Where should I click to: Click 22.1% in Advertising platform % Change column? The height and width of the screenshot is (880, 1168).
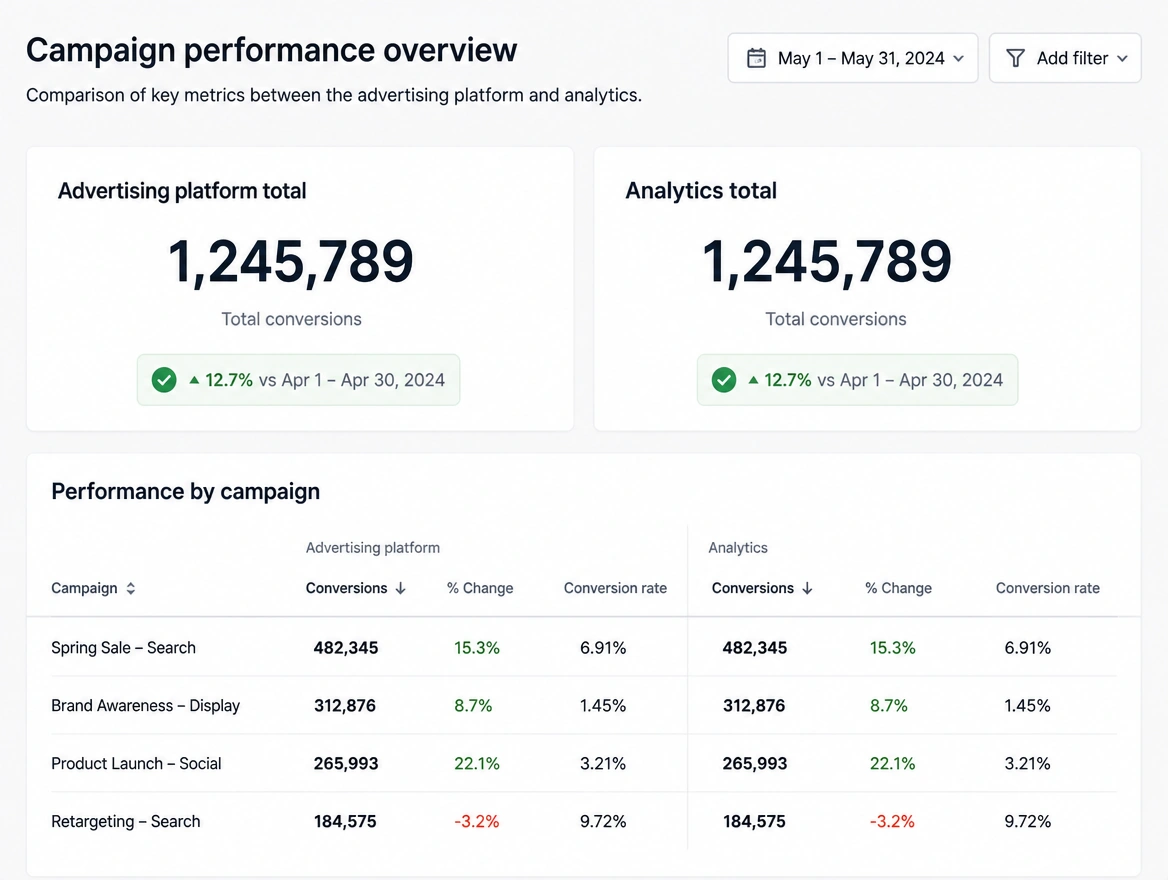477,764
